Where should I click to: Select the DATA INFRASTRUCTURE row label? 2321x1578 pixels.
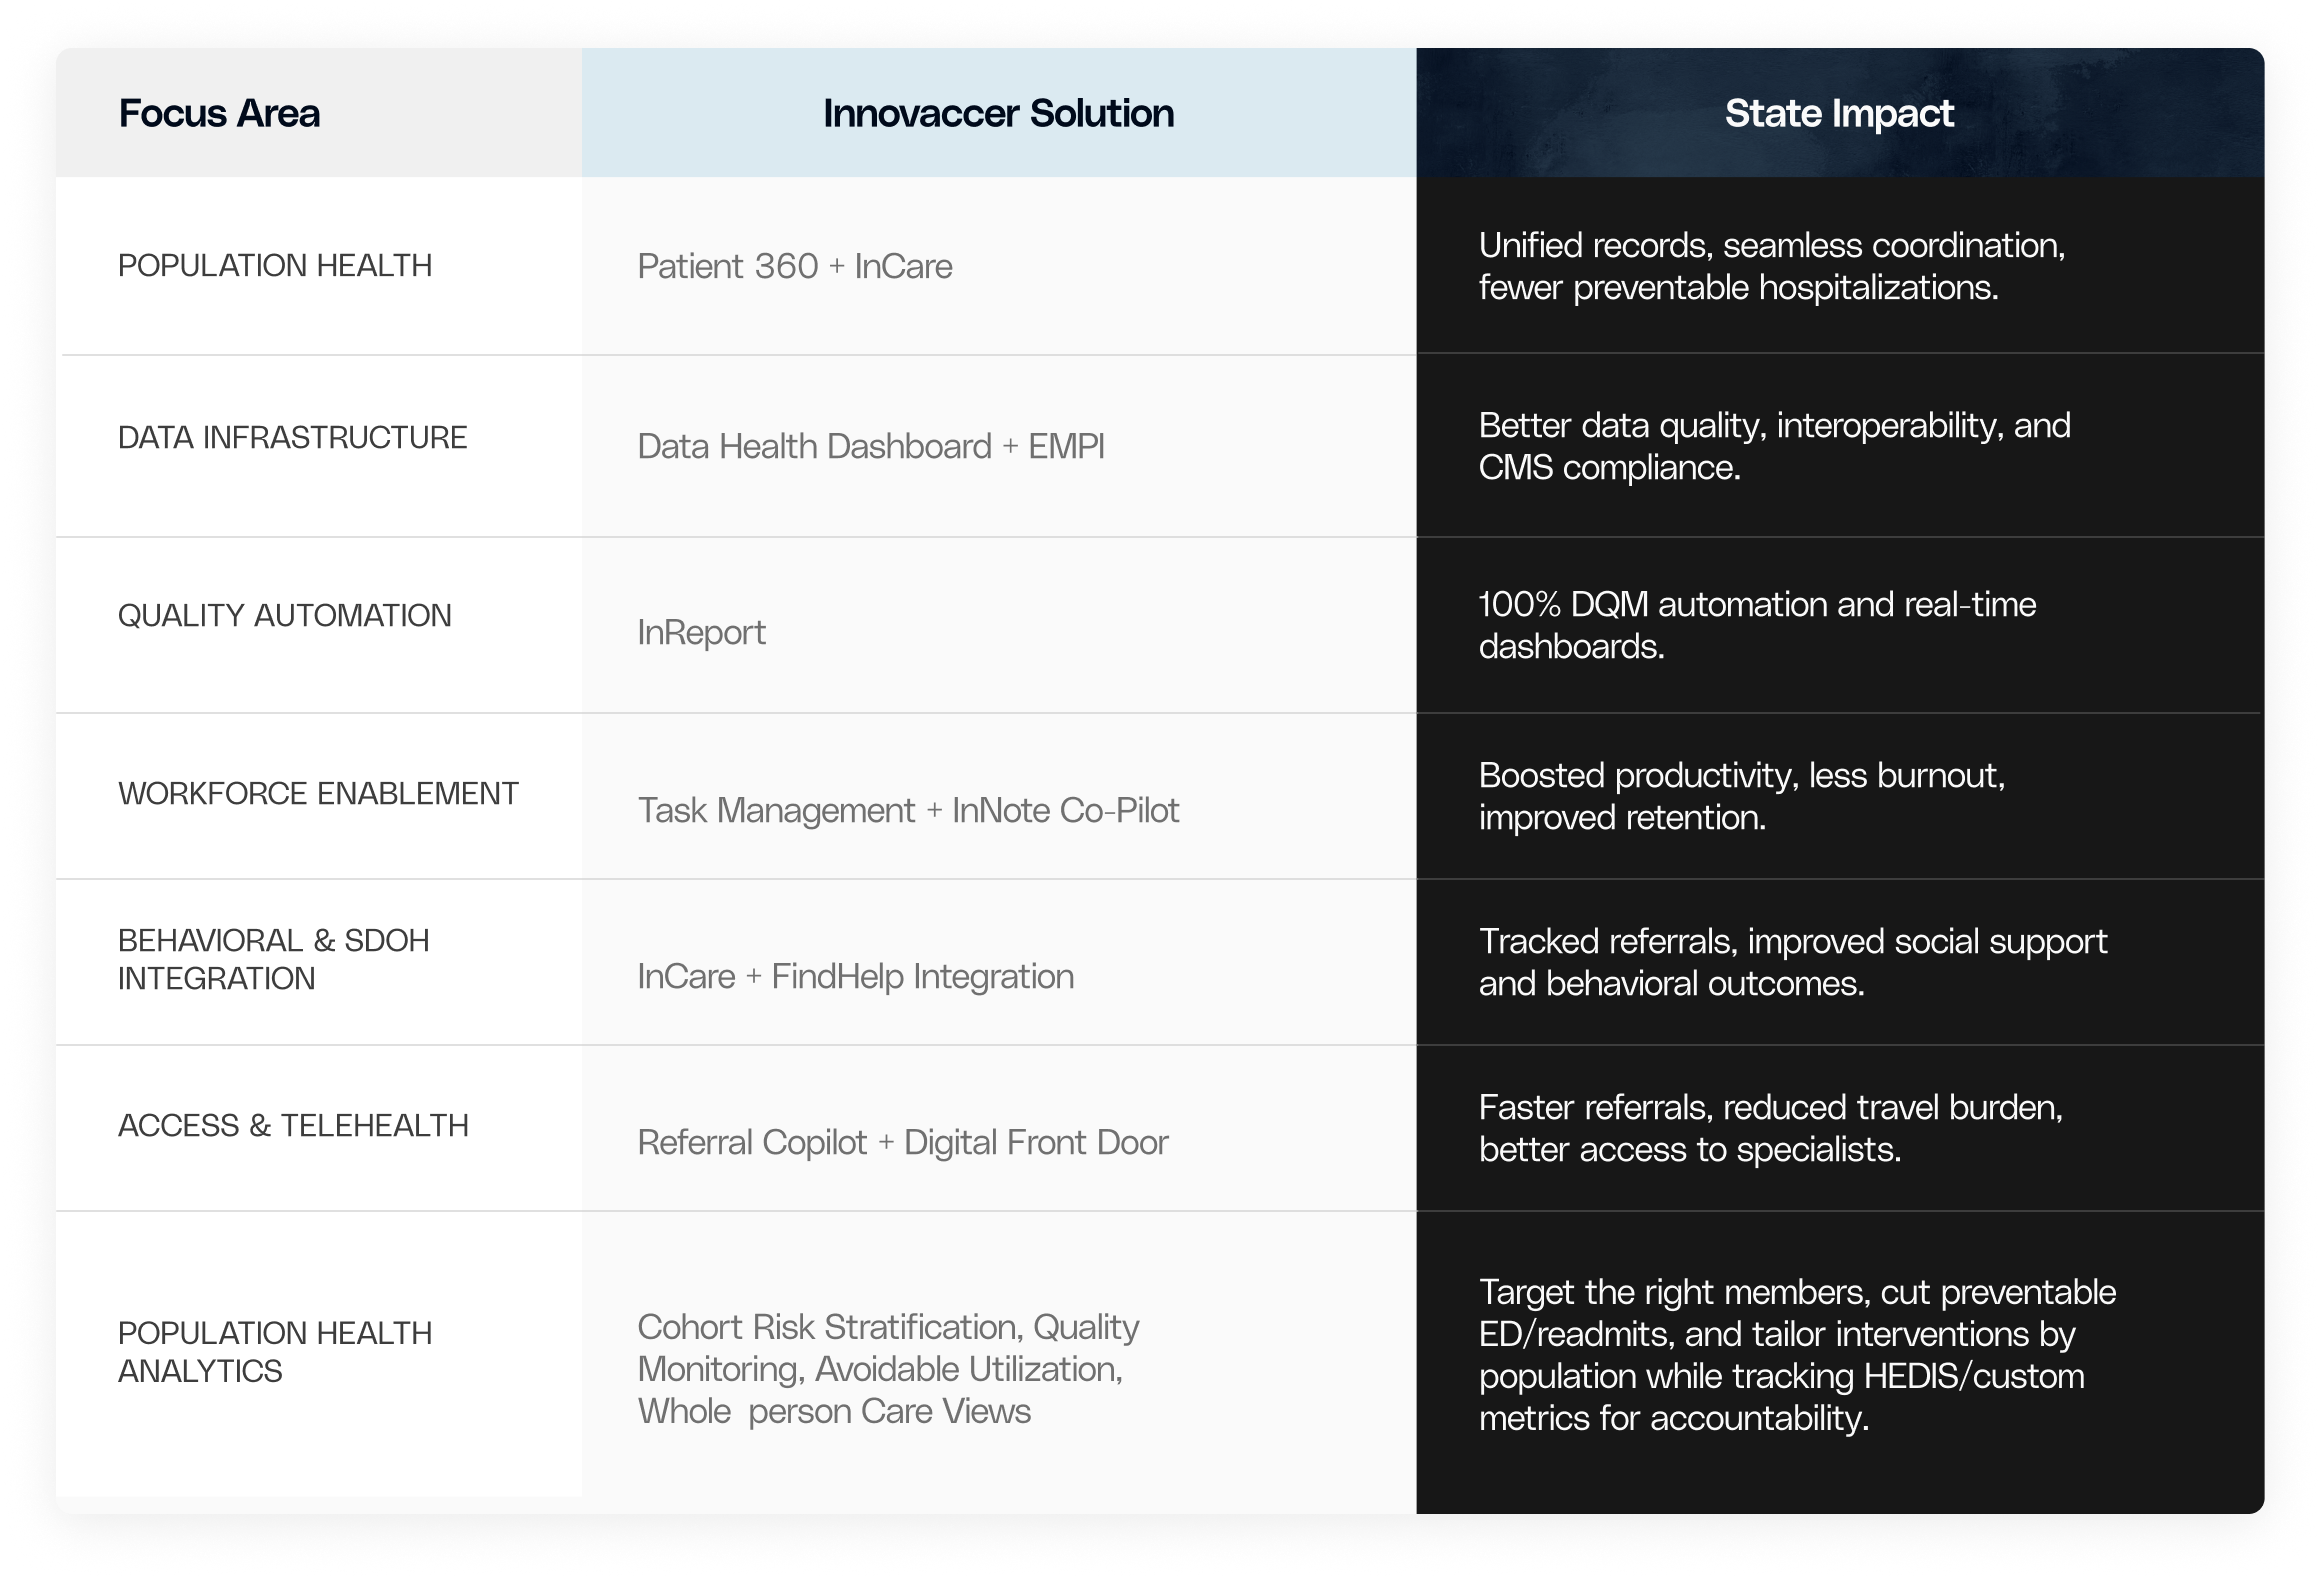pyautogui.click(x=292, y=437)
